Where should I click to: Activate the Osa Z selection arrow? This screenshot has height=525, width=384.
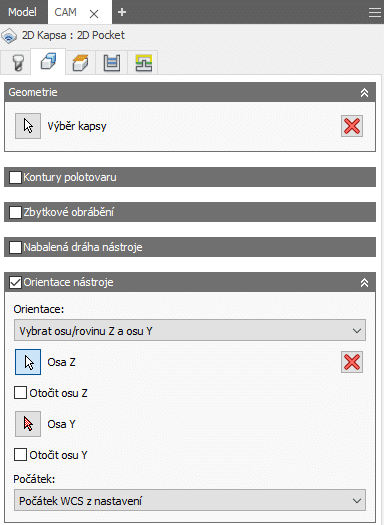(x=28, y=362)
